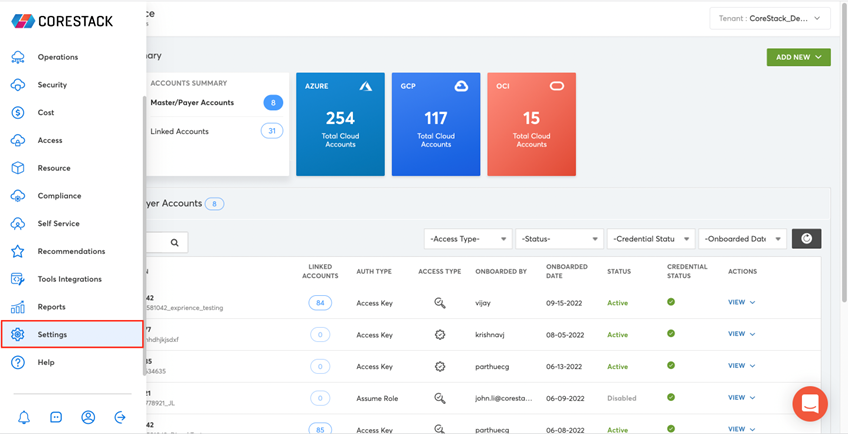Image resolution: width=848 pixels, height=434 pixels.
Task: Click the Disabled status text
Action: (x=621, y=398)
